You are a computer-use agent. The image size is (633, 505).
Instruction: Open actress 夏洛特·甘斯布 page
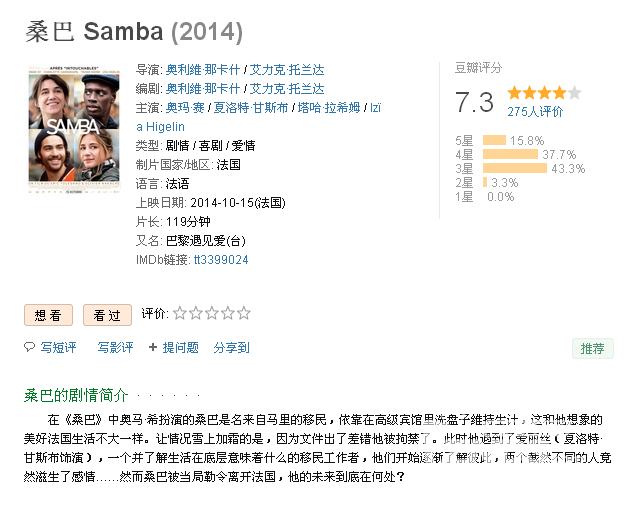[250, 108]
